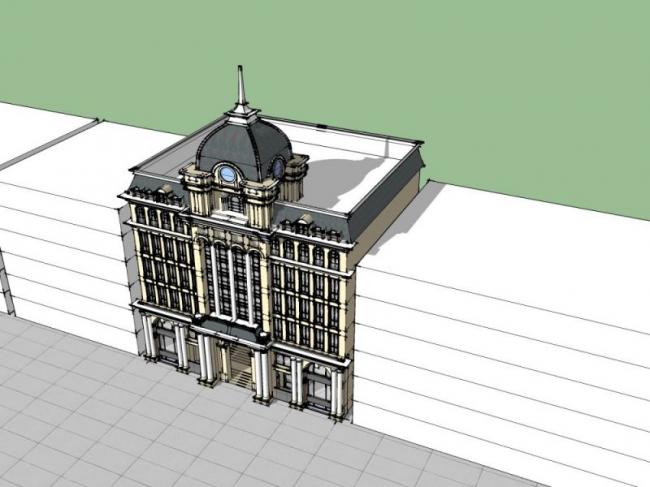Select the dark dome roof surface
This screenshot has width=650, height=487.
tap(250, 144)
